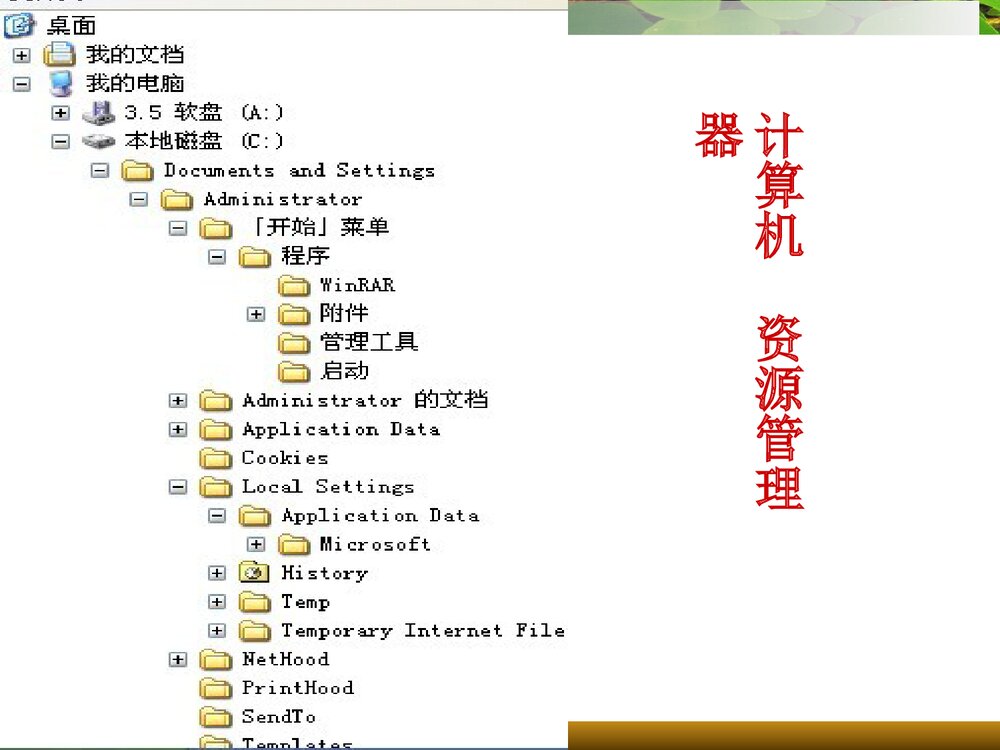Select the Cookies folder
The width and height of the screenshot is (1000, 750).
283,458
